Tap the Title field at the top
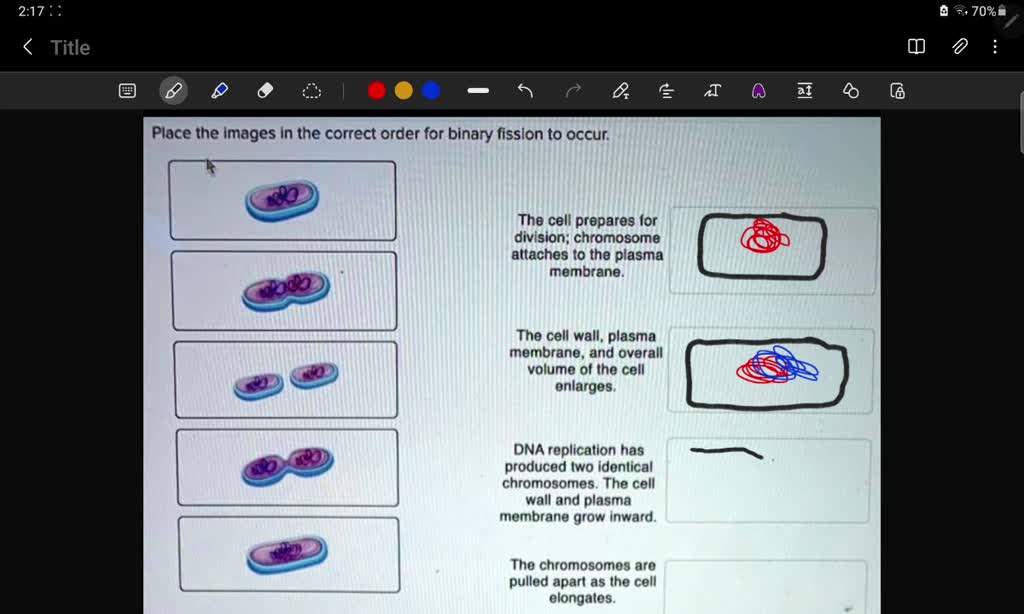The width and height of the screenshot is (1024, 614). click(70, 47)
